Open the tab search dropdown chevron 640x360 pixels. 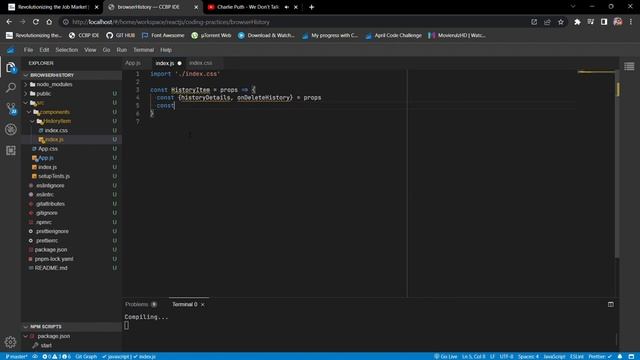click(x=573, y=7)
